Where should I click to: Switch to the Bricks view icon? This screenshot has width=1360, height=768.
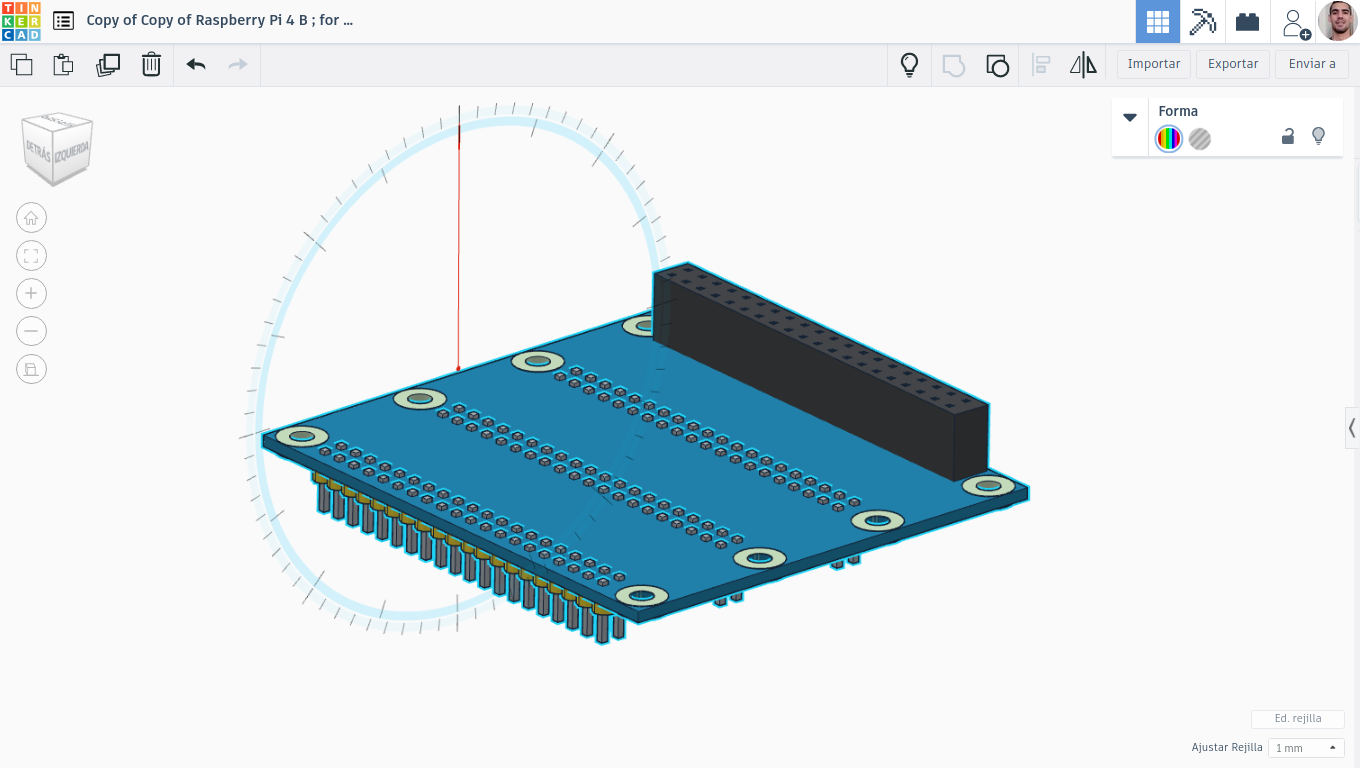click(x=1247, y=21)
